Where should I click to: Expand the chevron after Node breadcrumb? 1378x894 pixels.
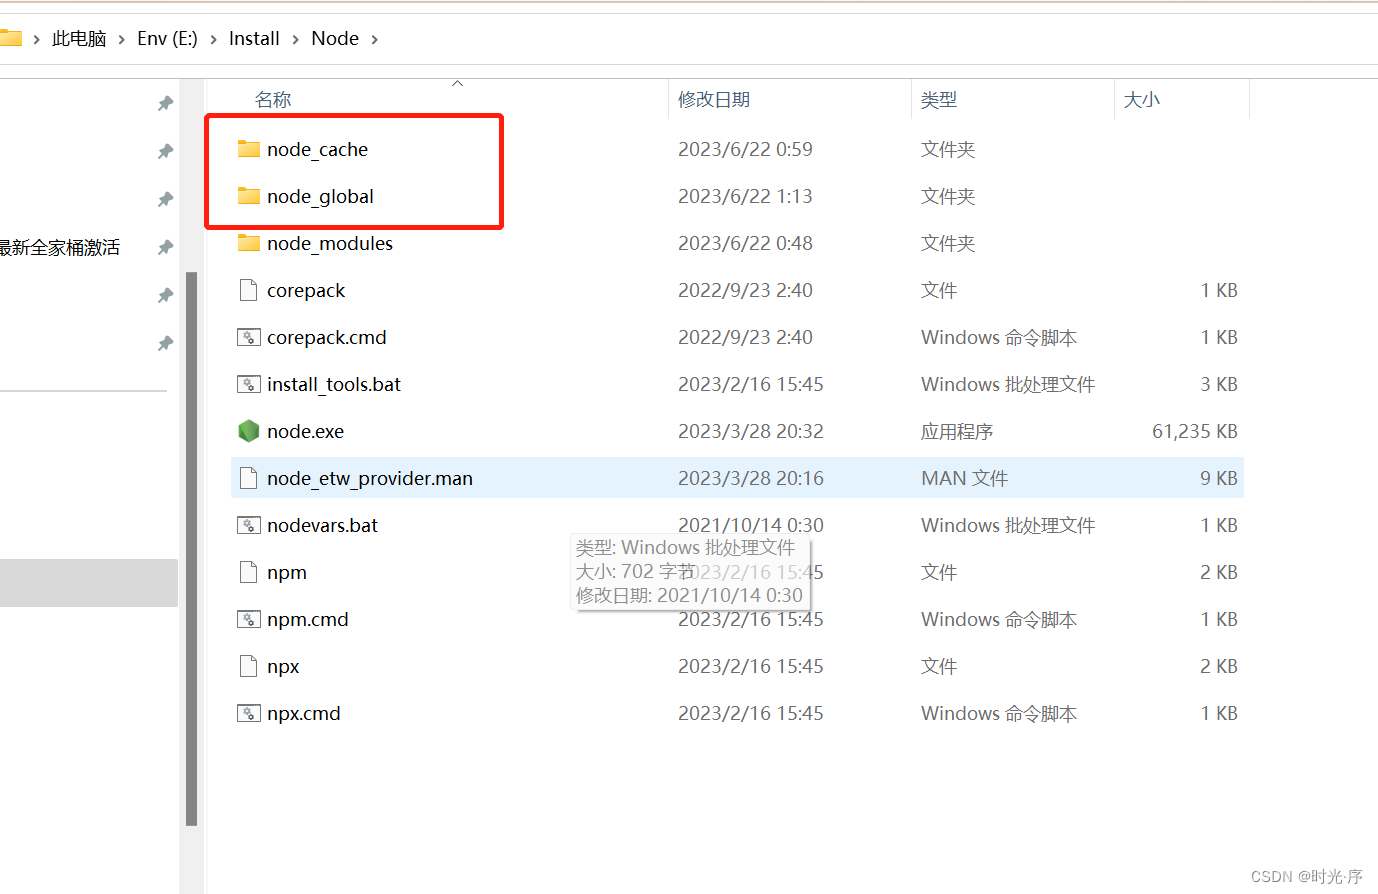374,39
